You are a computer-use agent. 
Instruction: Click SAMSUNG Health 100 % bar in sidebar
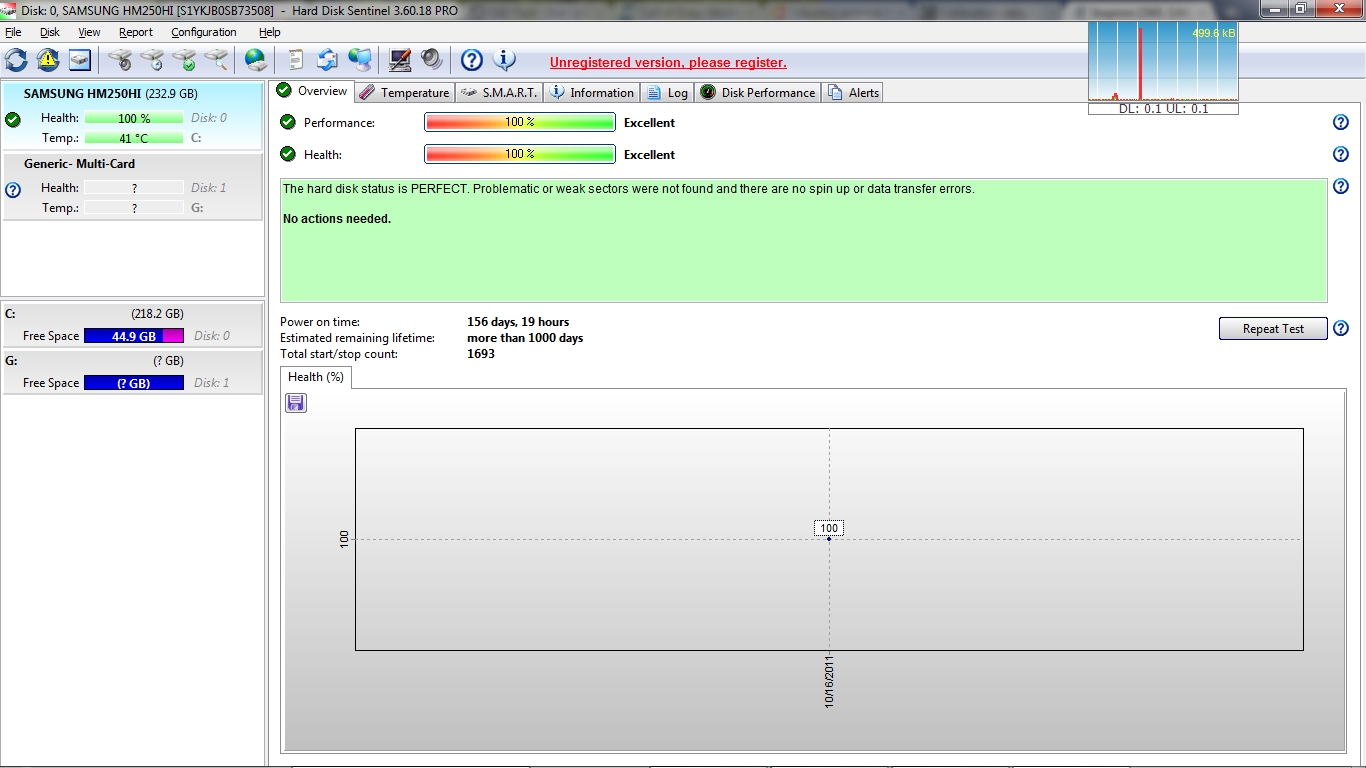point(134,118)
